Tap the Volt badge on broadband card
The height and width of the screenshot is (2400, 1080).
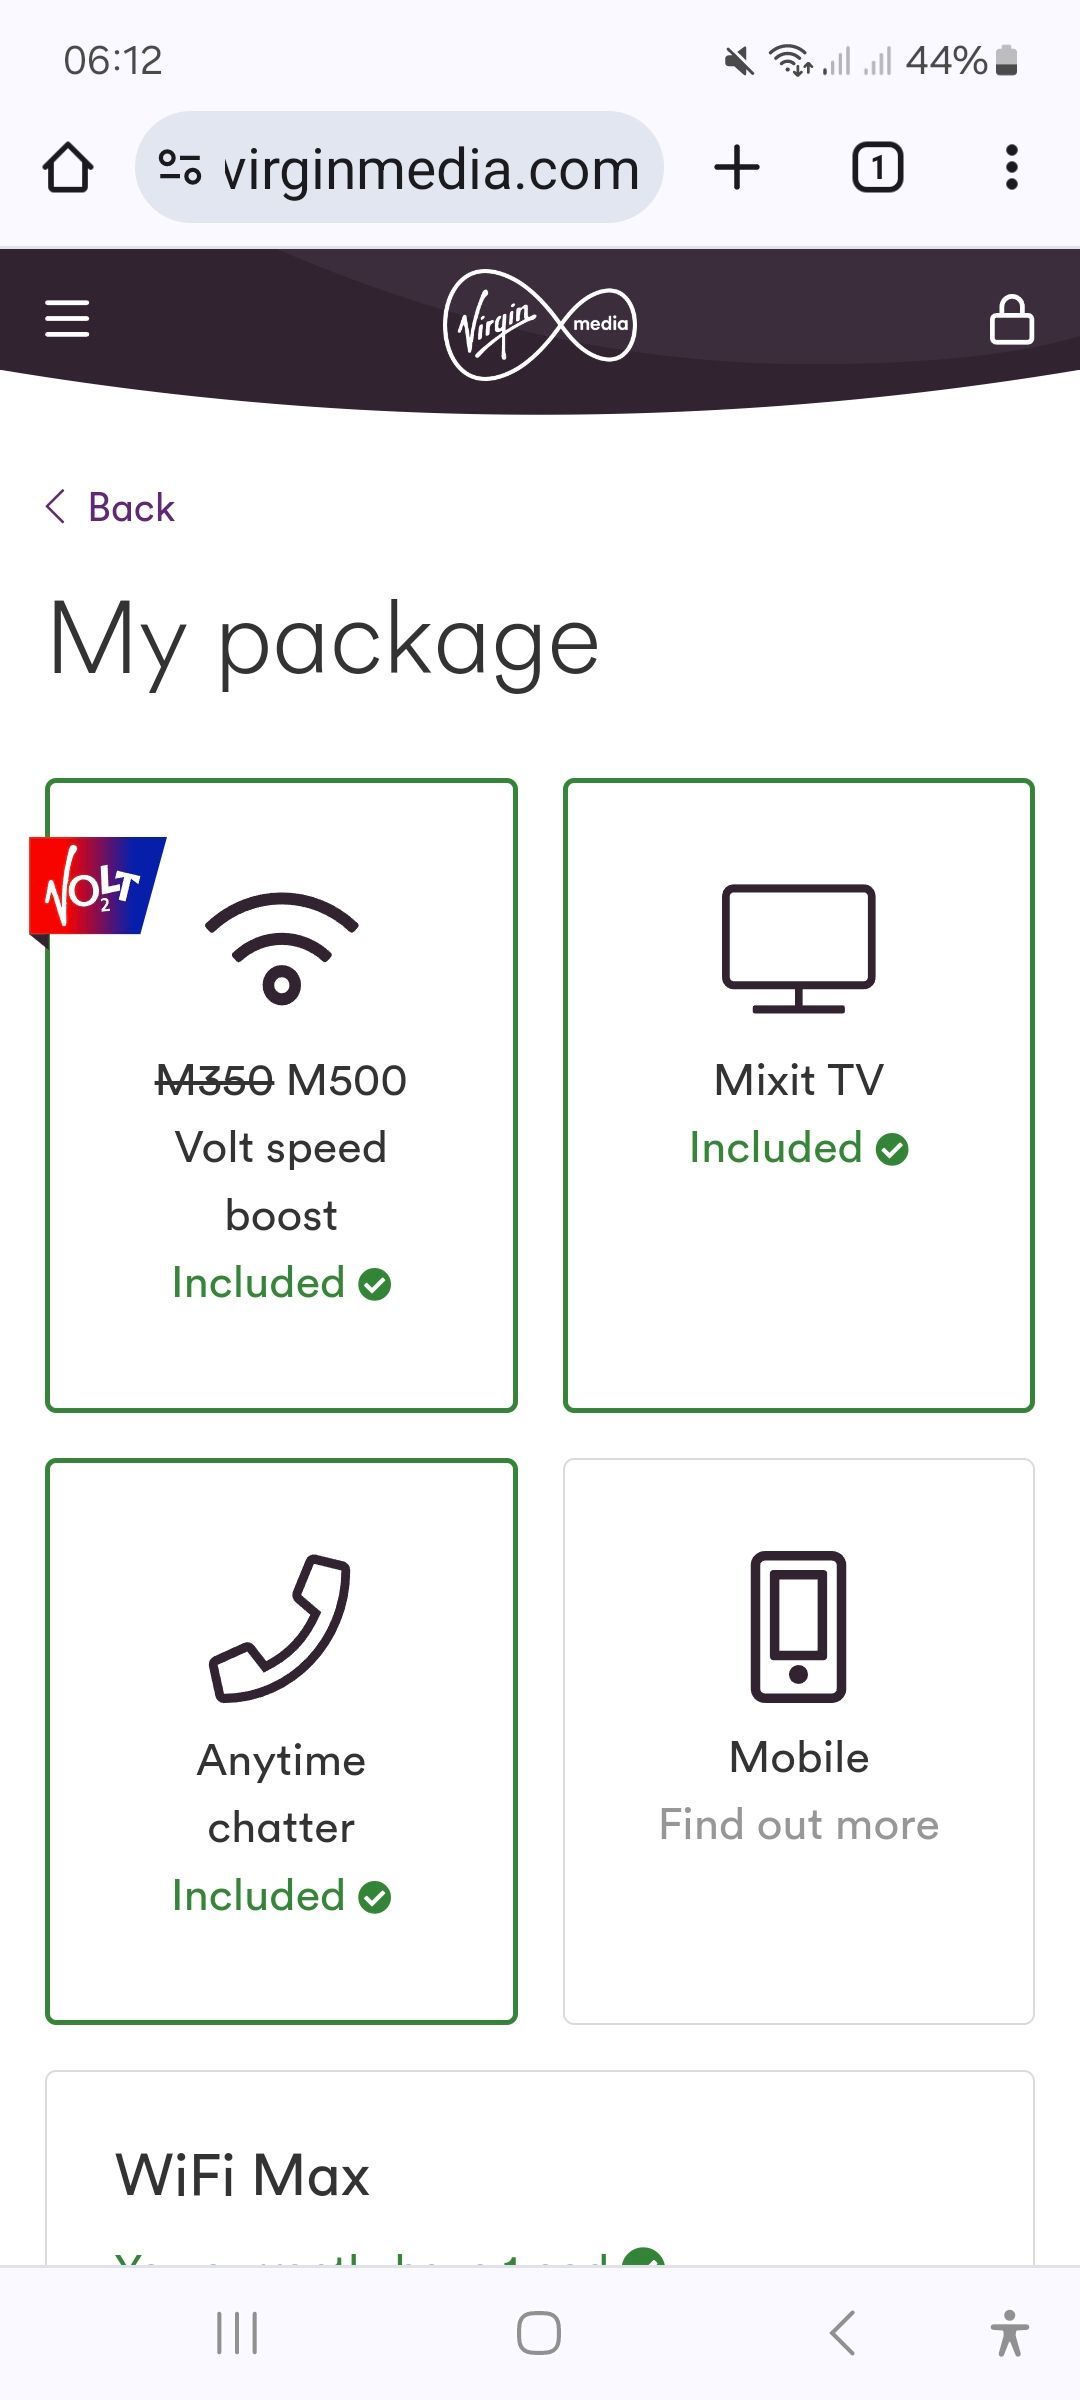pyautogui.click(x=98, y=887)
